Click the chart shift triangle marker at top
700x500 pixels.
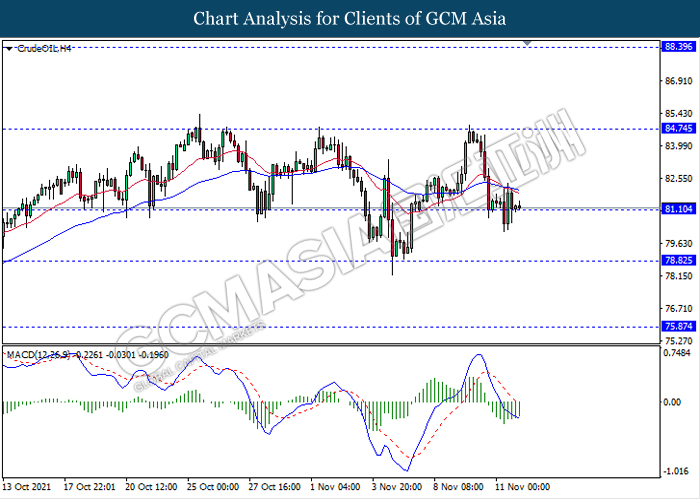click(527, 43)
